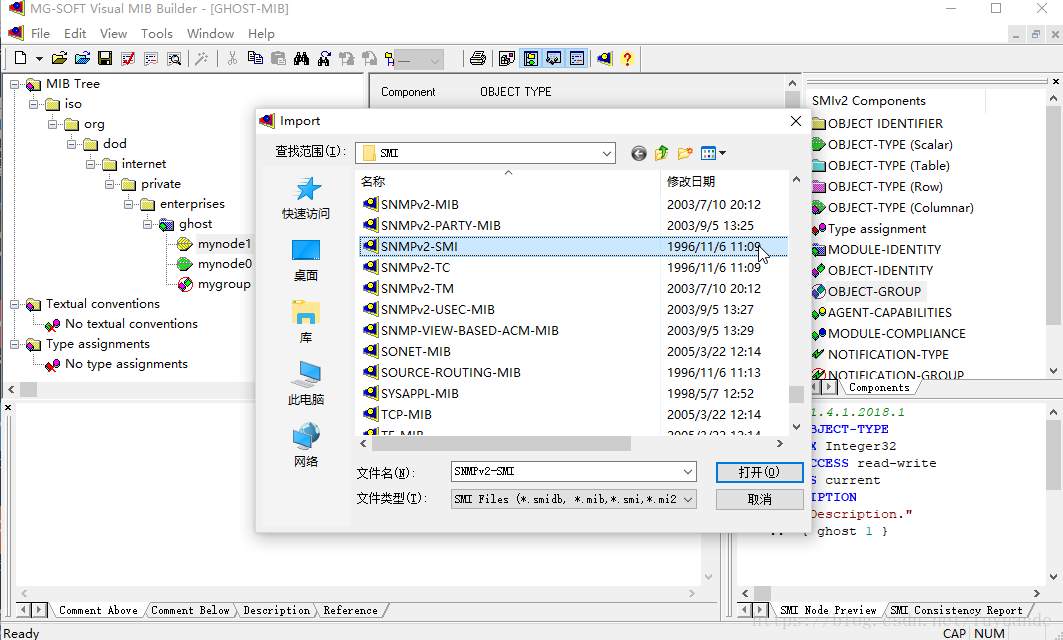Open New file dropdown arrow in toolbar
This screenshot has width=1063, height=640.
coord(39,59)
